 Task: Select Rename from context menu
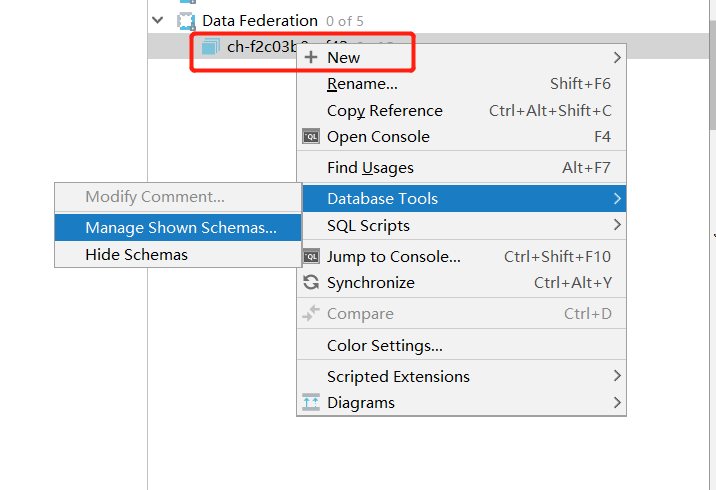362,84
